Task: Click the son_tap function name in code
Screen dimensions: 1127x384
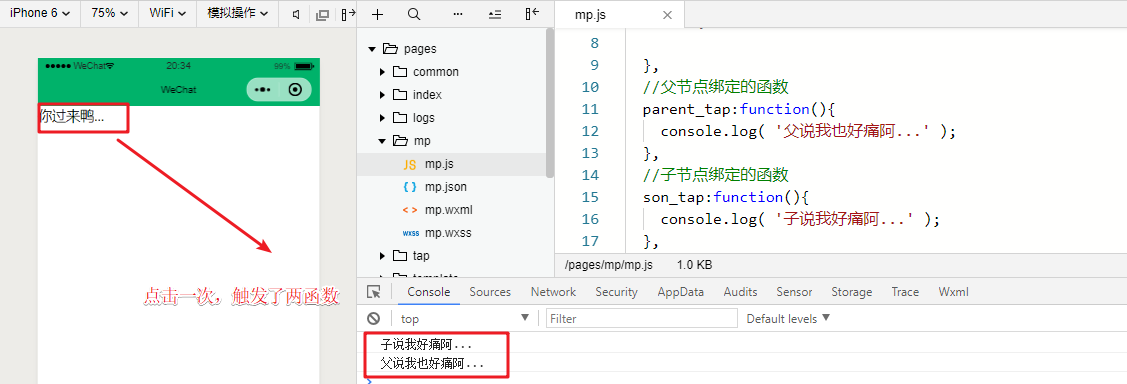Action: click(673, 197)
